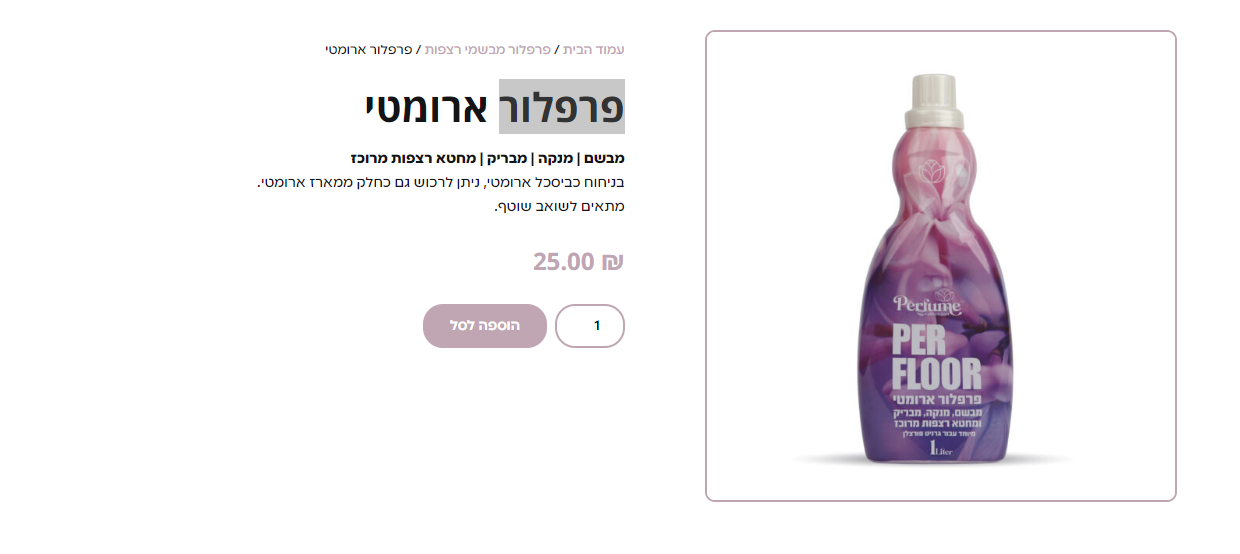
Task: Click the 'PER FLOOR' text on the label
Action: (x=937, y=358)
